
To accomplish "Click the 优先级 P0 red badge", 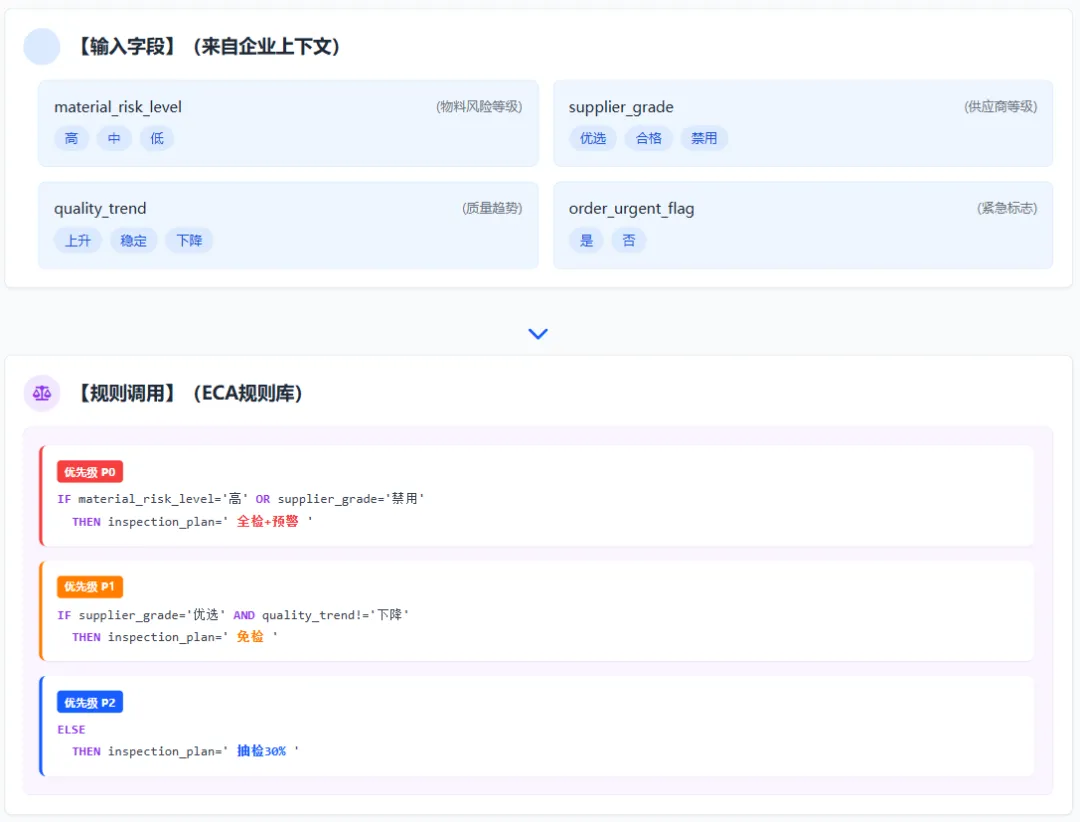I will (90, 472).
